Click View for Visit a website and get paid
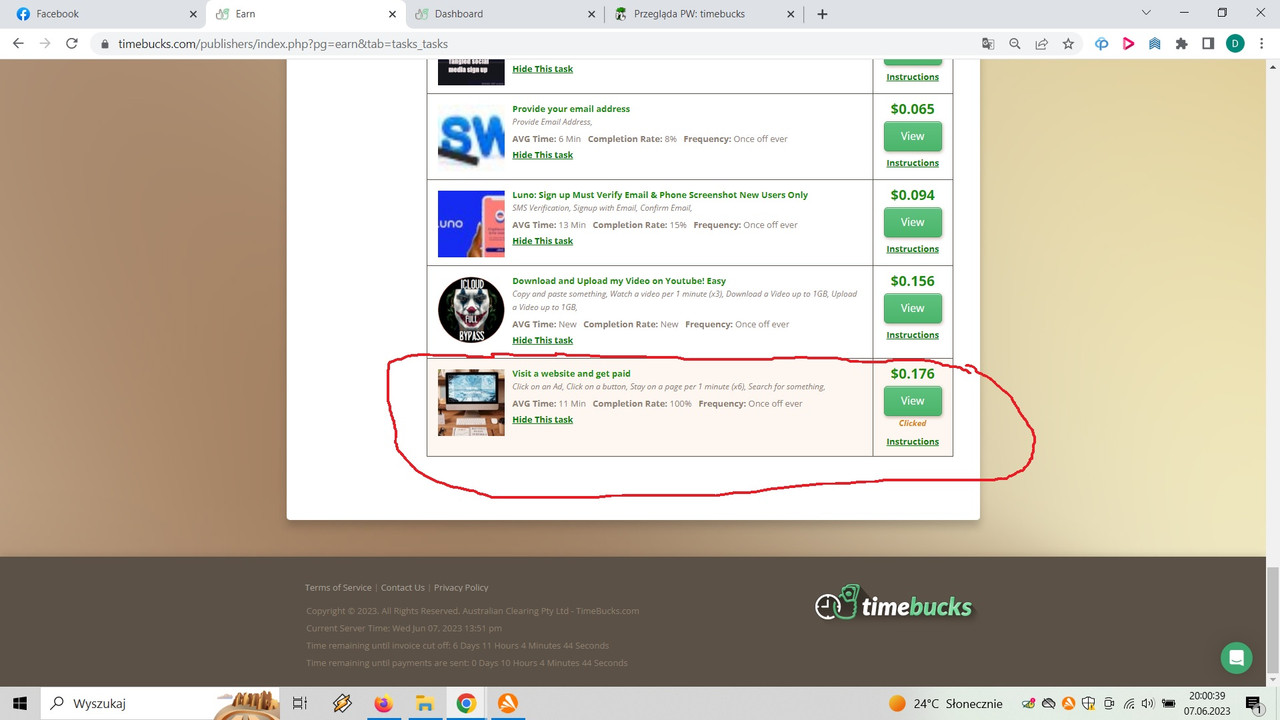1280x720 pixels. 912,401
